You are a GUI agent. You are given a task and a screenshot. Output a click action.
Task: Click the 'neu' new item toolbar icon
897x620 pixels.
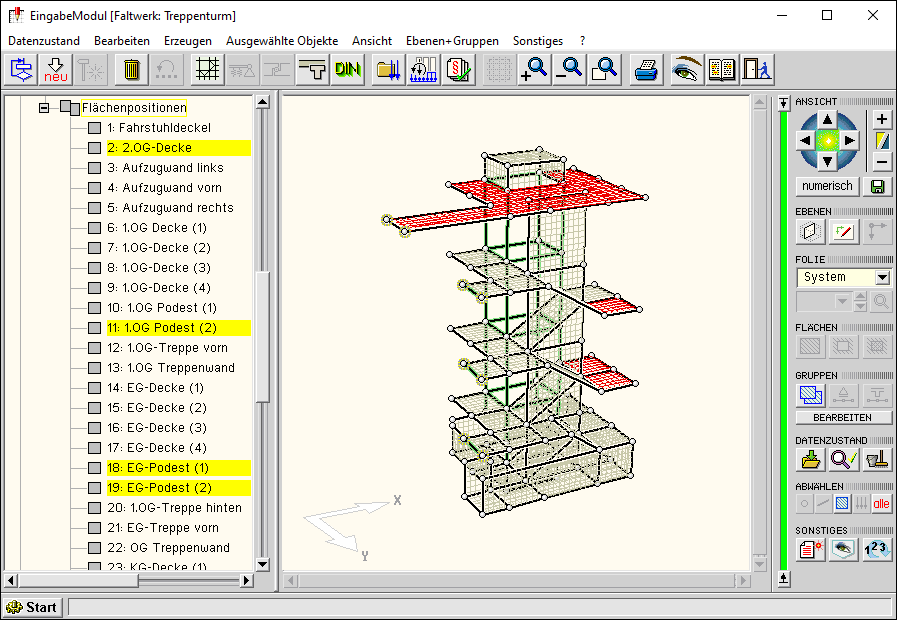point(56,69)
